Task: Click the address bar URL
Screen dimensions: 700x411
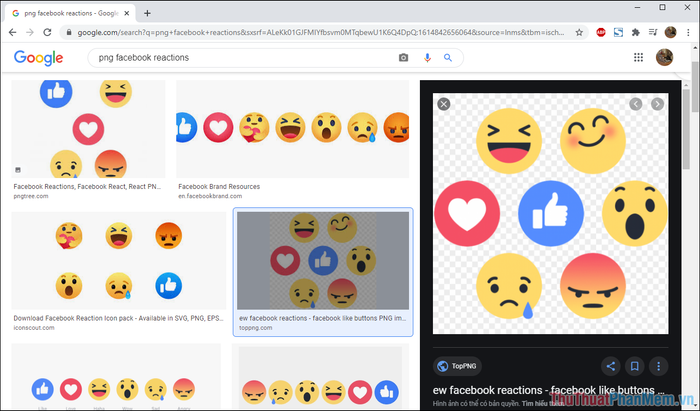Action: (x=321, y=32)
